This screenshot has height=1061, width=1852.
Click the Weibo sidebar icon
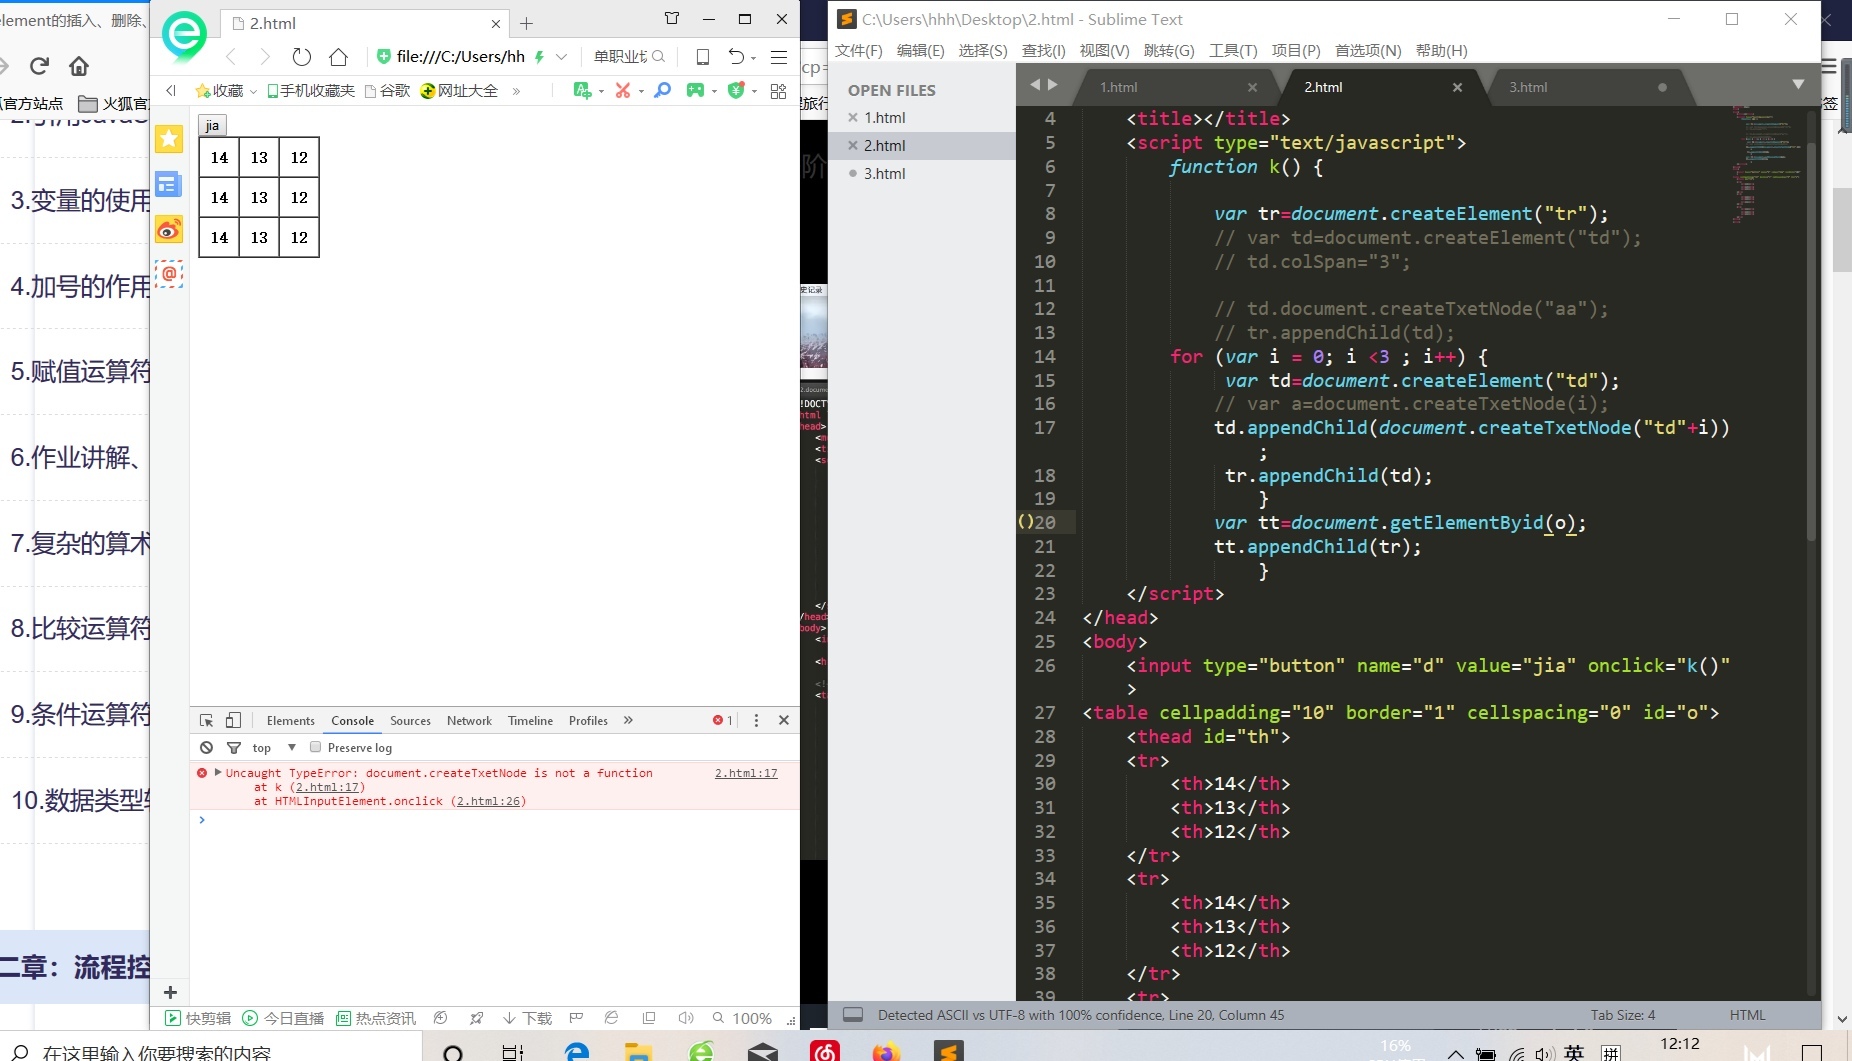(x=169, y=230)
